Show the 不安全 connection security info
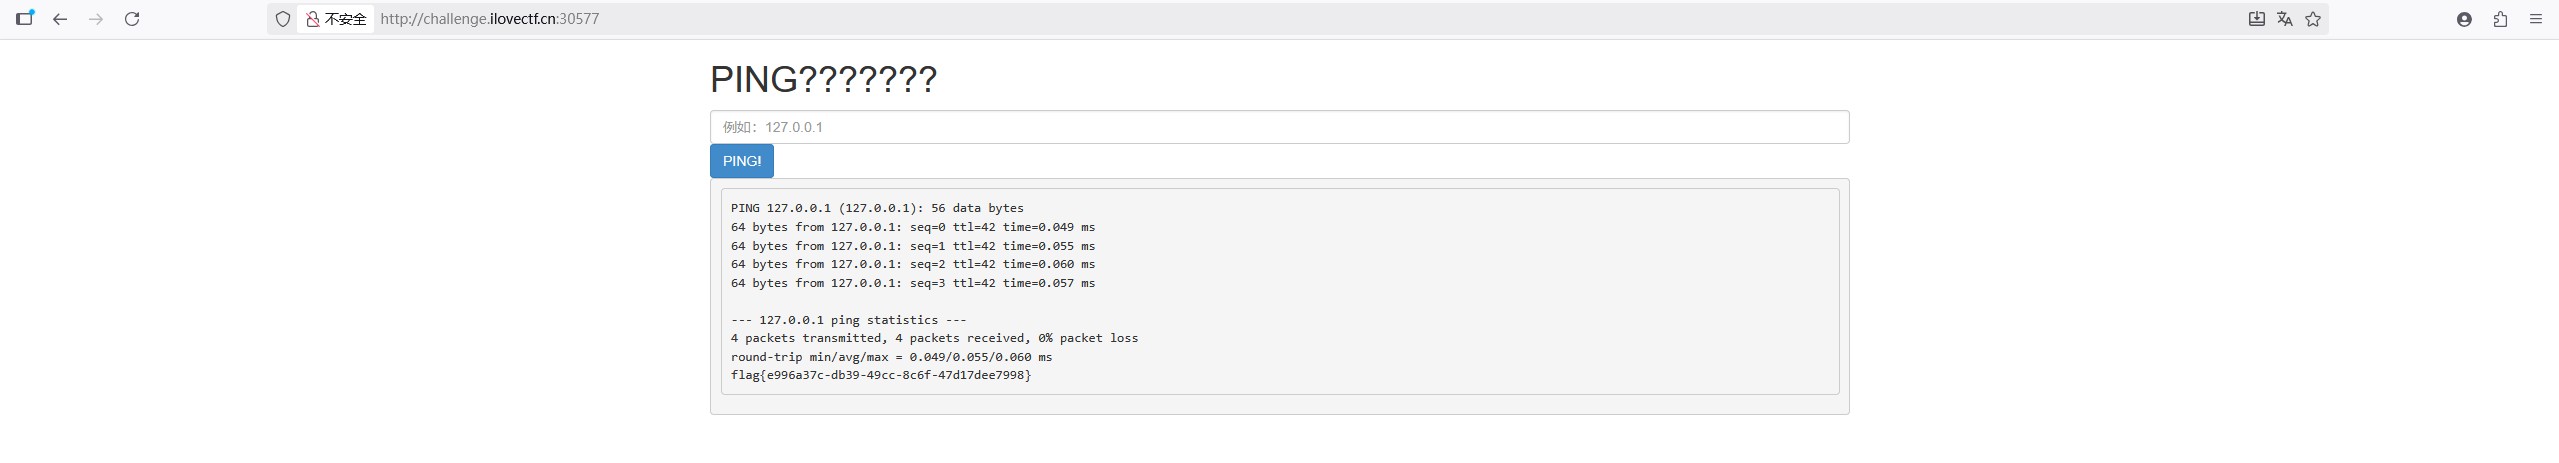The height and width of the screenshot is (463, 2559). [x=336, y=19]
